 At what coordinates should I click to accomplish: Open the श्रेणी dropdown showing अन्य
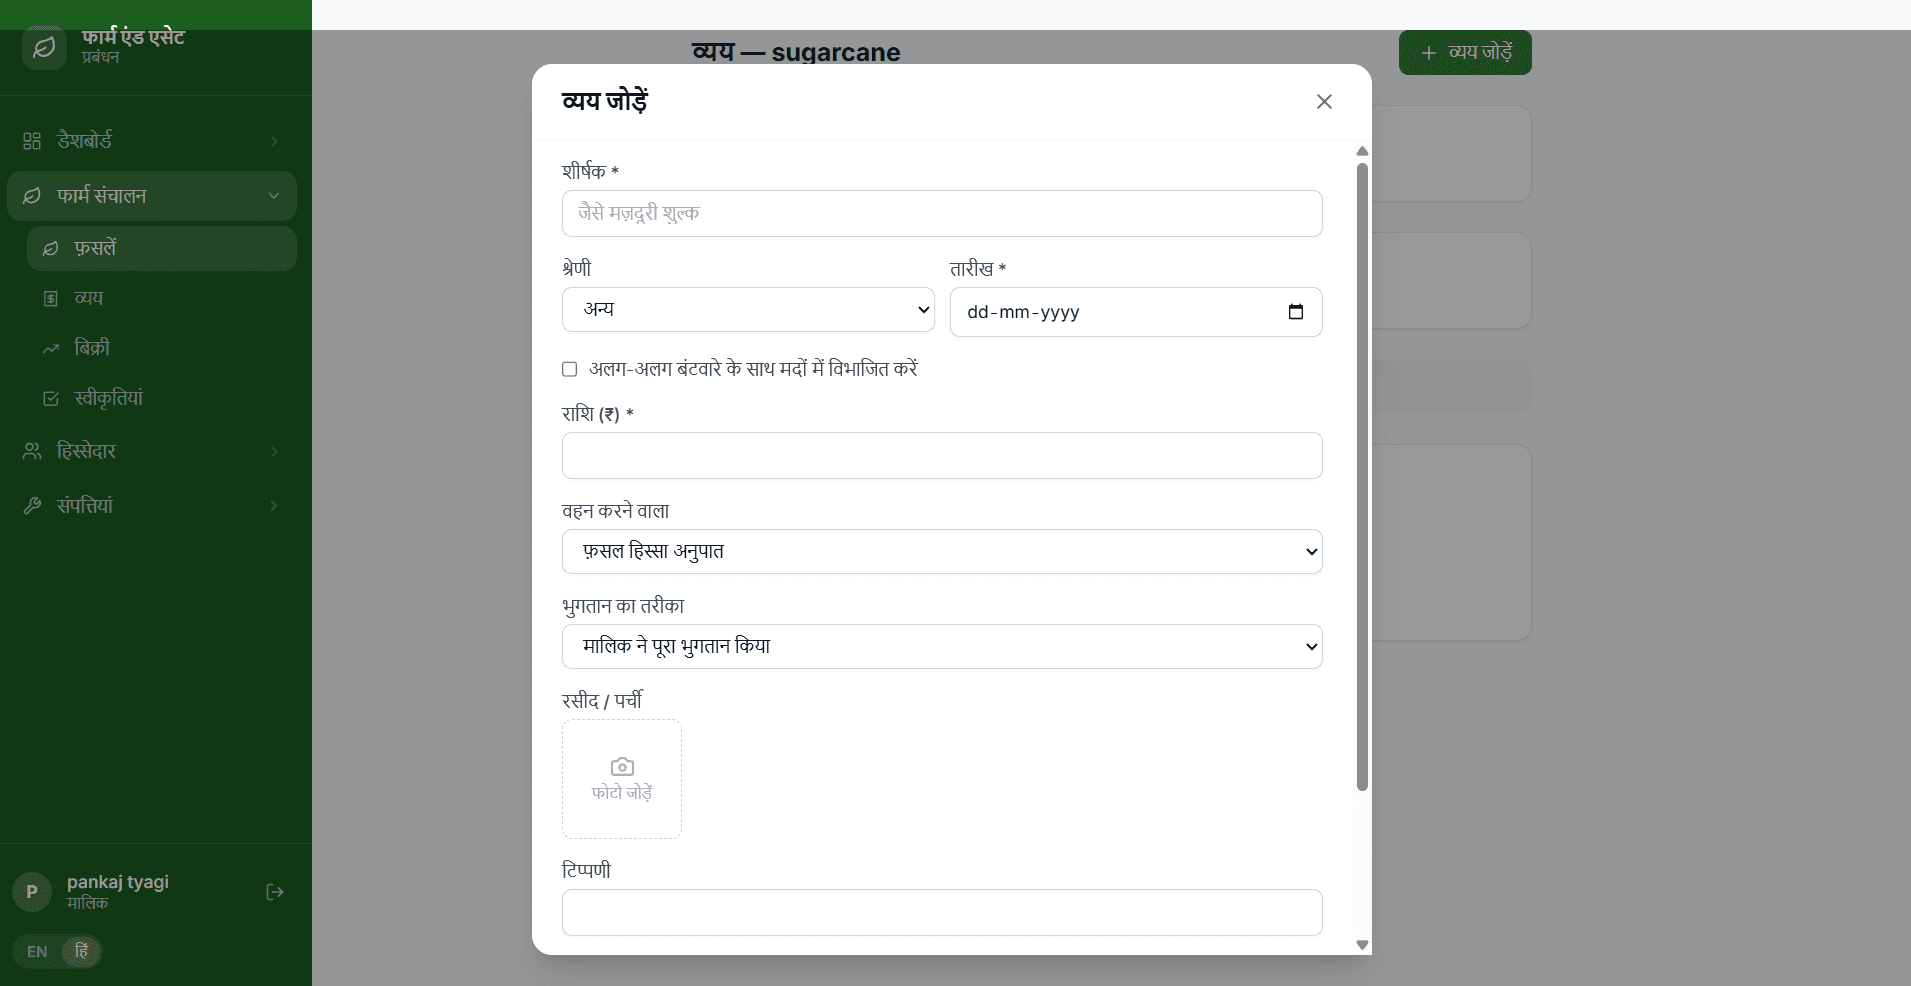pos(748,310)
